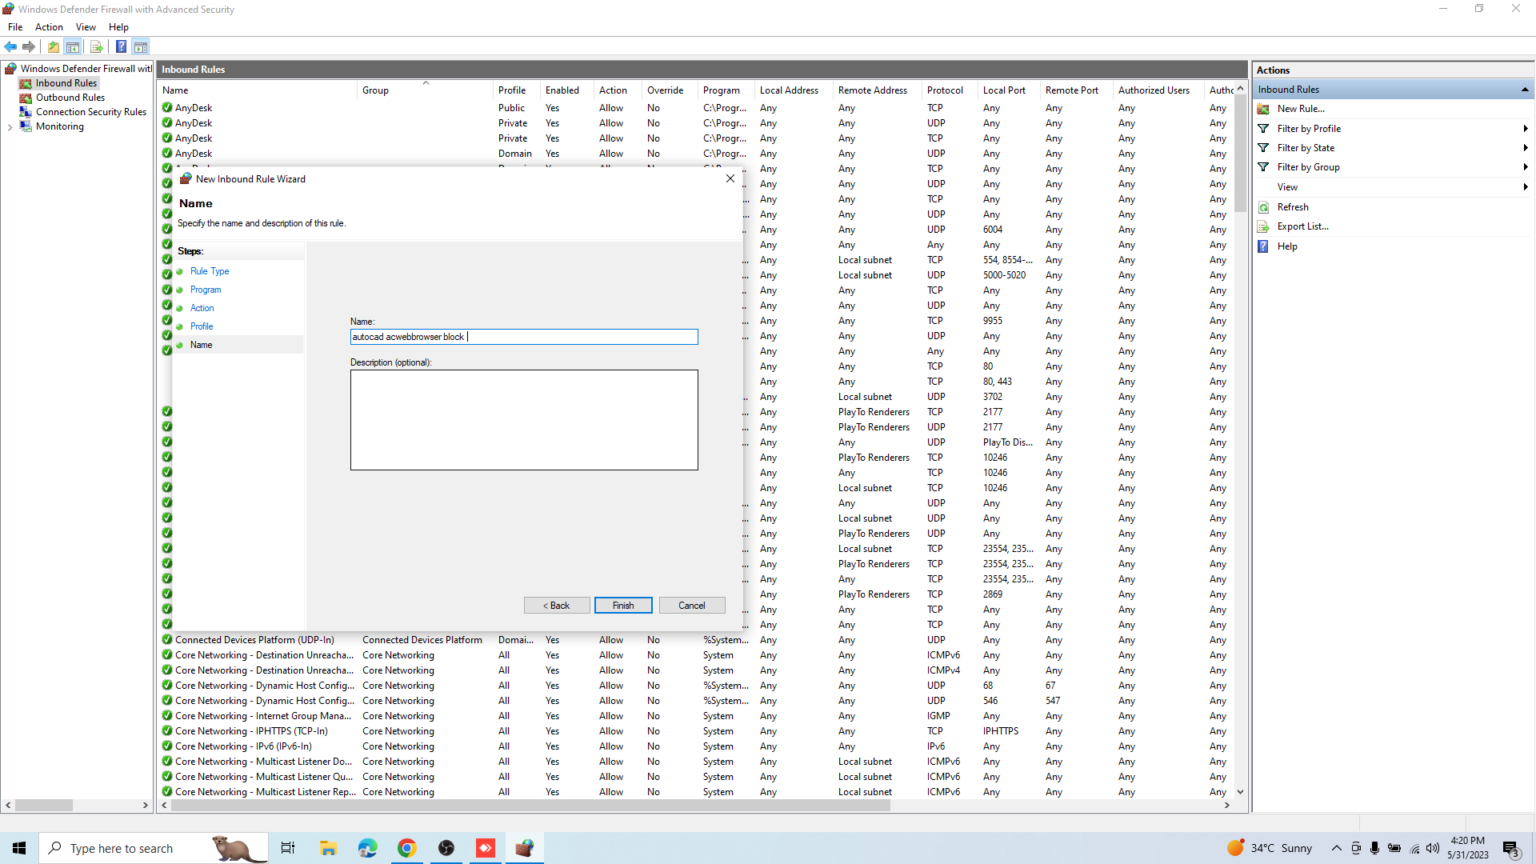Click into the Description text box
This screenshot has width=1536, height=864.
tap(524, 420)
